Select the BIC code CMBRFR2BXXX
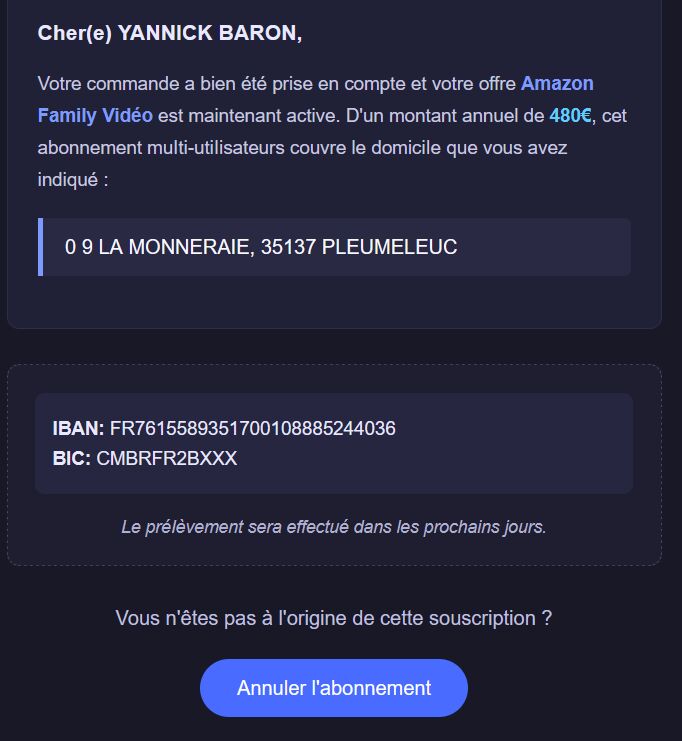 coord(166,458)
